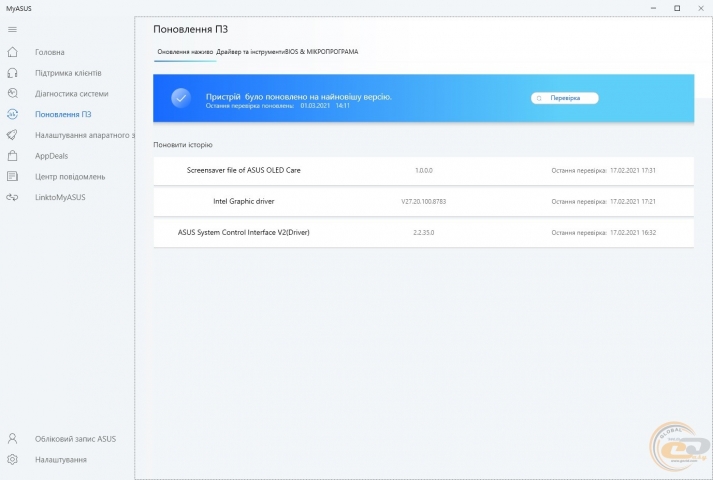Click the update icon beside Поновлення ПЗ
The width and height of the screenshot is (713, 480).
[13, 114]
